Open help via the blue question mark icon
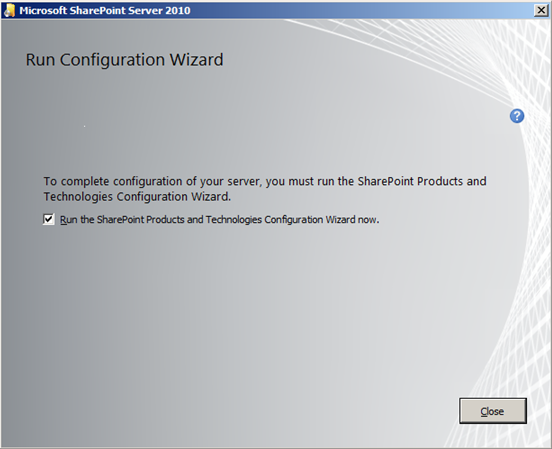This screenshot has height=449, width=552. pyautogui.click(x=517, y=116)
